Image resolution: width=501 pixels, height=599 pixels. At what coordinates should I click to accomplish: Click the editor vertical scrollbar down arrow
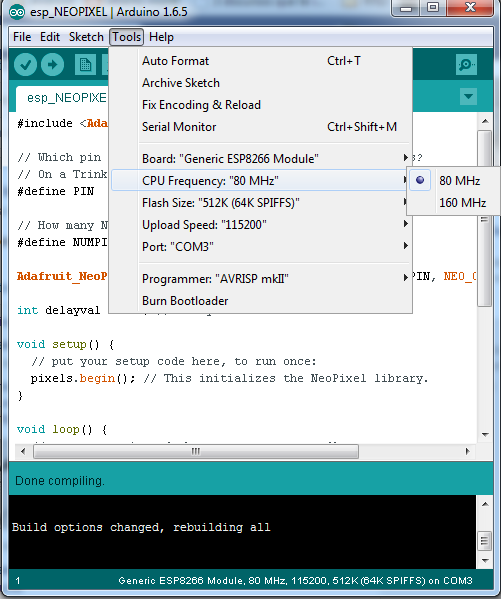pyautogui.click(x=485, y=434)
